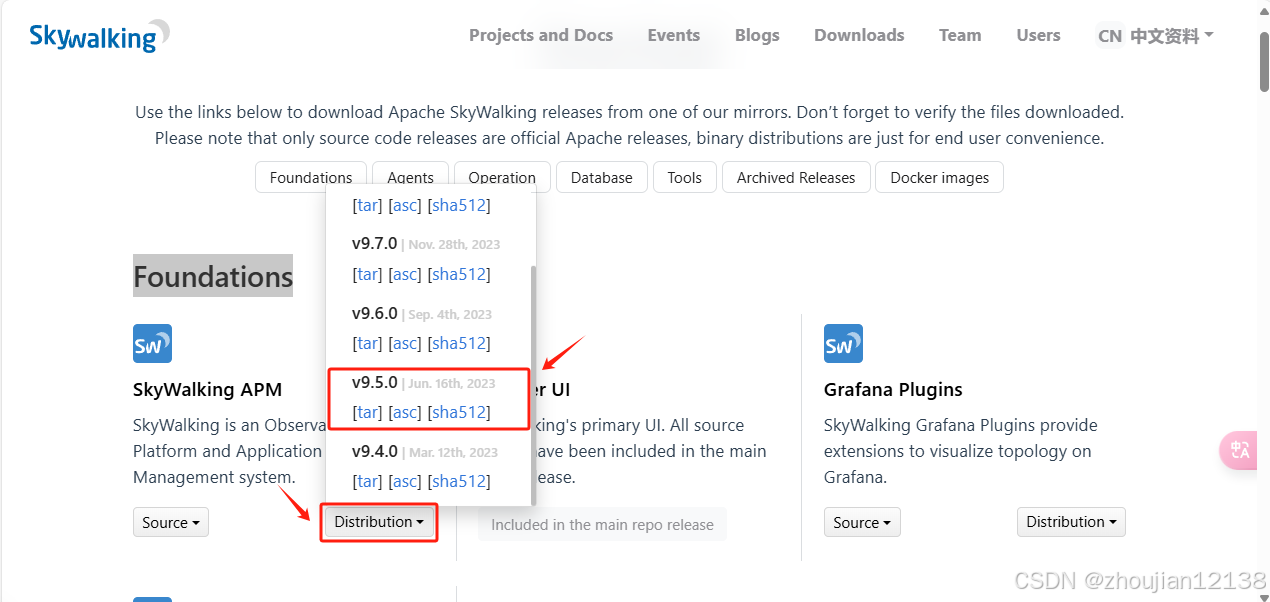This screenshot has width=1270, height=602.
Task: Click the Grafana Plugins SW icon
Action: click(x=843, y=343)
